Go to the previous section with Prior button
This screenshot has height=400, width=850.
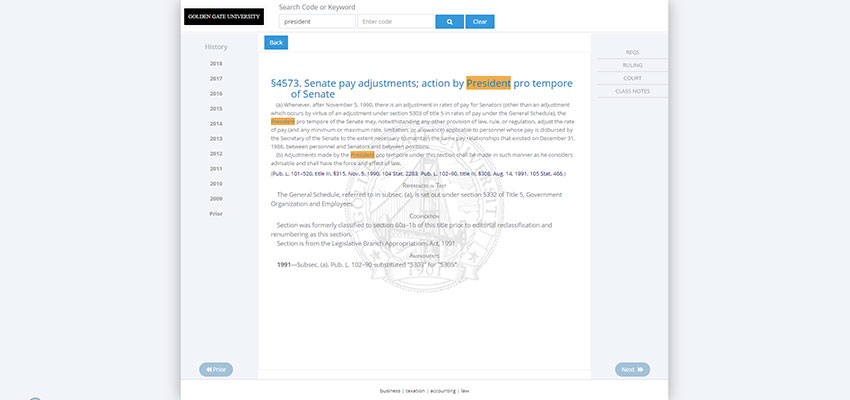[x=216, y=370]
